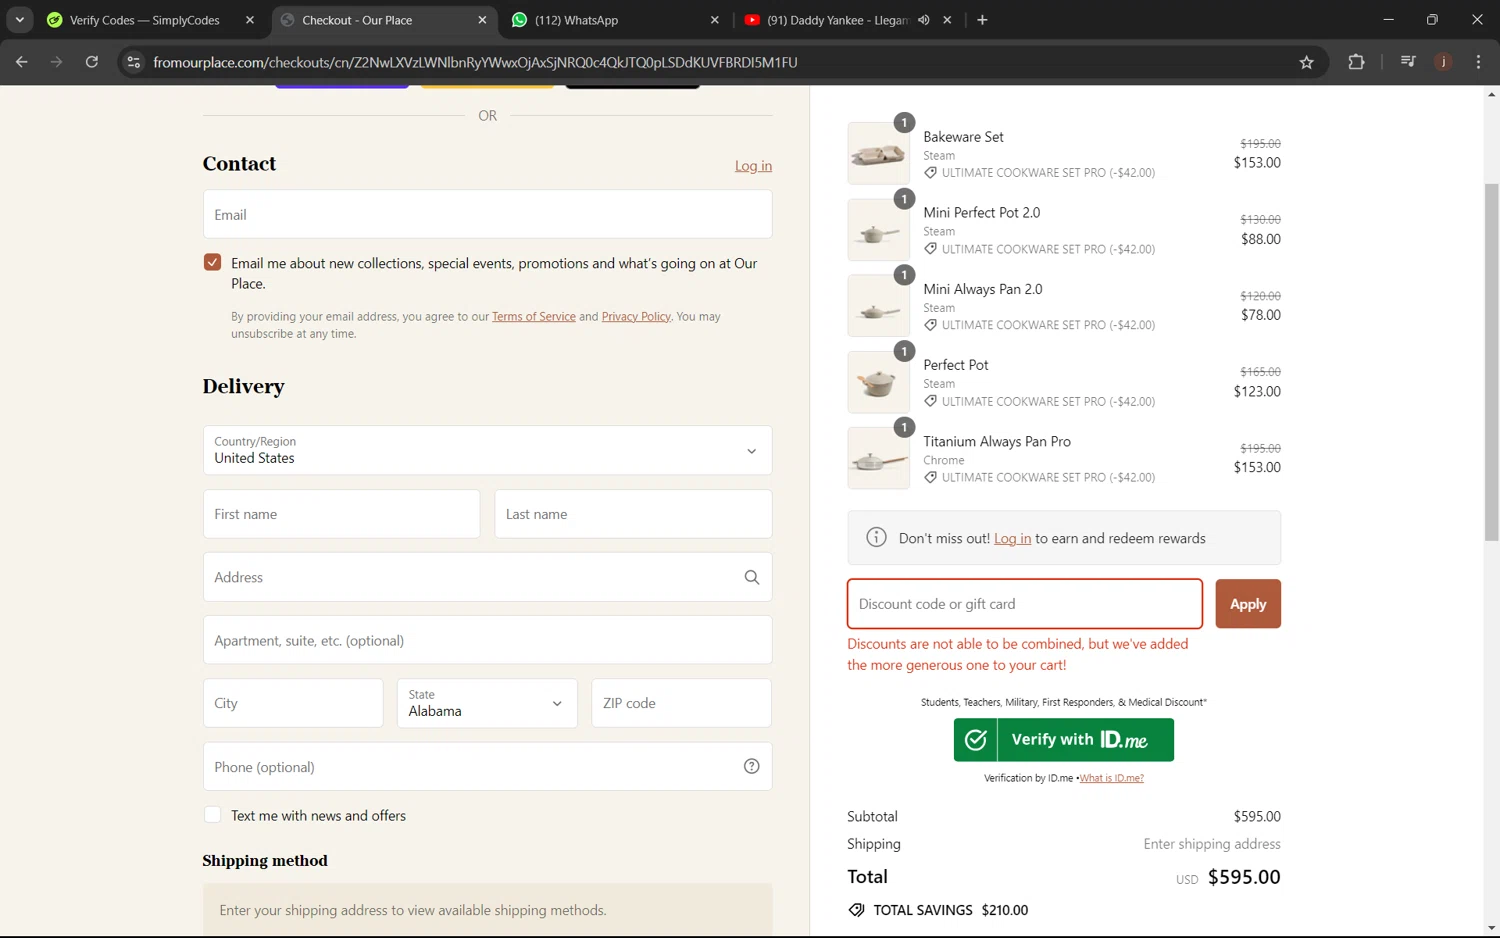This screenshot has width=1500, height=938.
Task: Click Discount code or gift card field
Action: click(x=1024, y=604)
